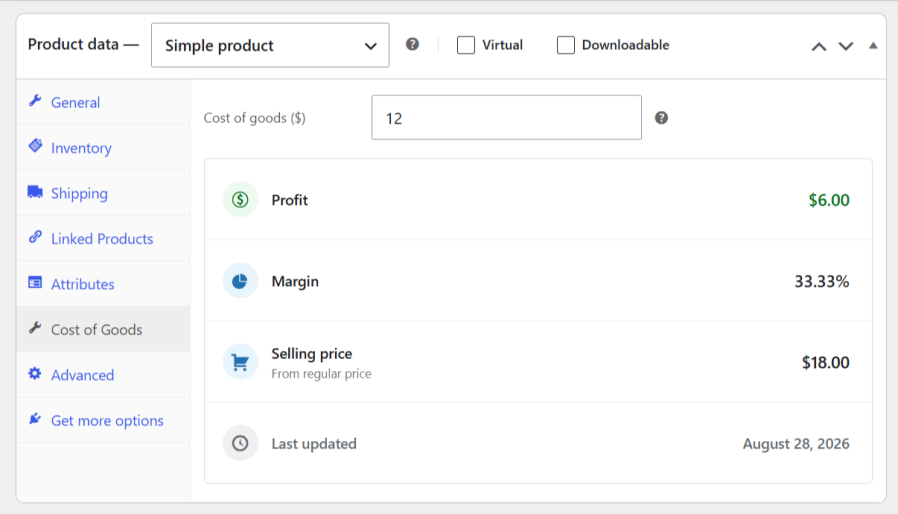Click the Downloadable label text
This screenshot has height=514, width=898.
click(x=625, y=45)
